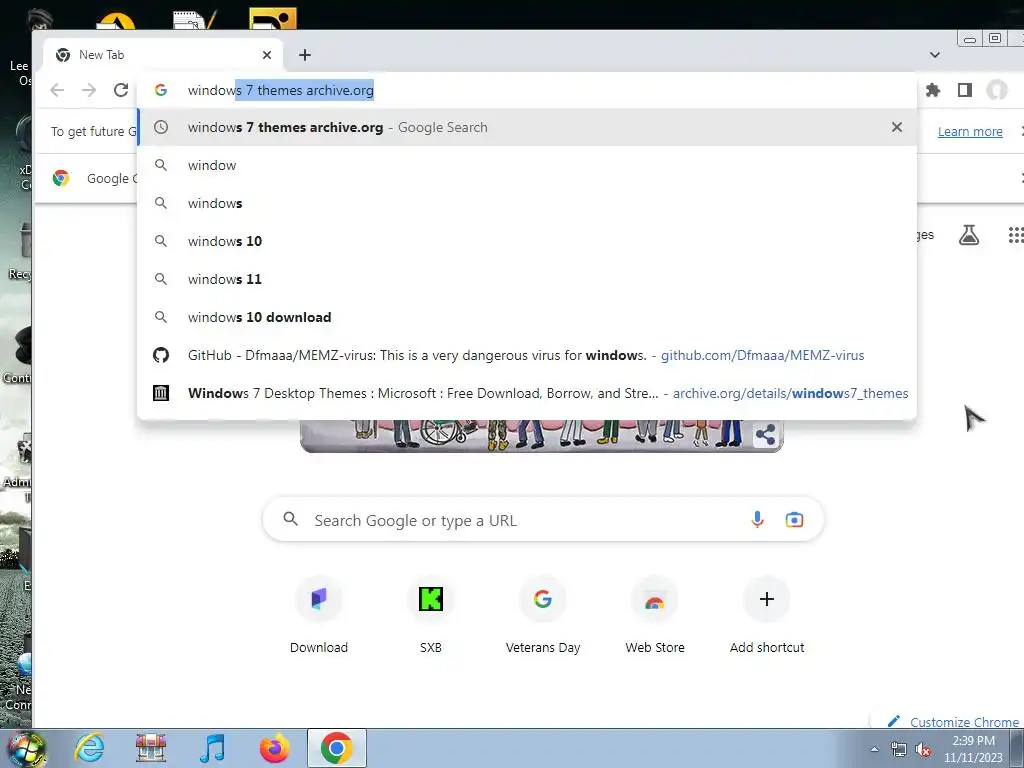Choose the 'window' search suggestion
Image resolution: width=1024 pixels, height=768 pixels.
(x=527, y=165)
